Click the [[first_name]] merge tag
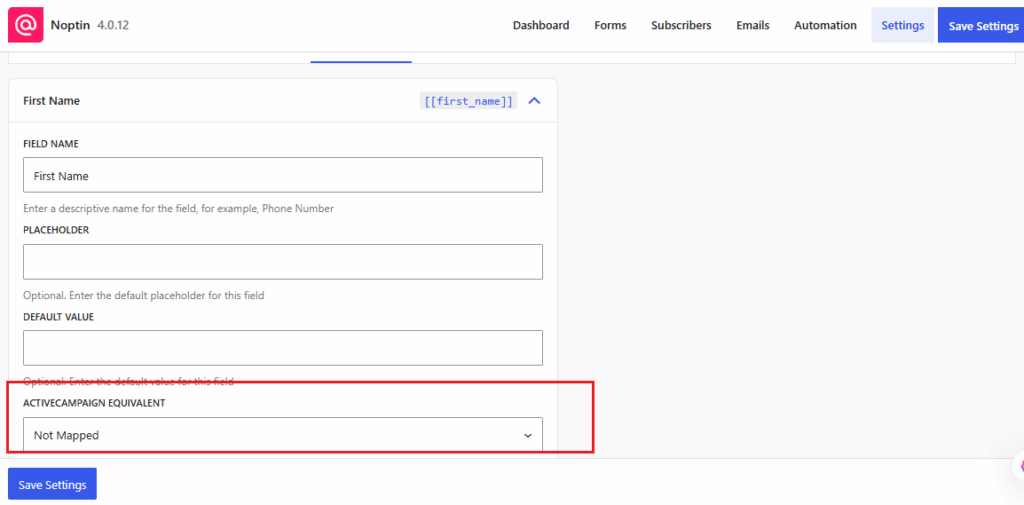Image resolution: width=1024 pixels, height=505 pixels. tap(468, 101)
